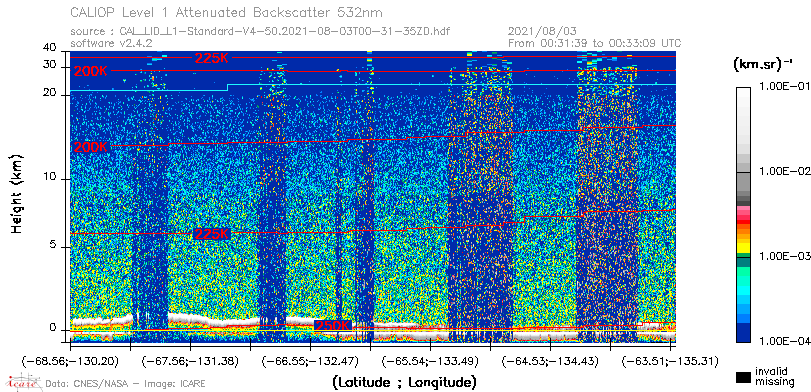Click the 'invalid missing' legend text

click(x=774, y=377)
